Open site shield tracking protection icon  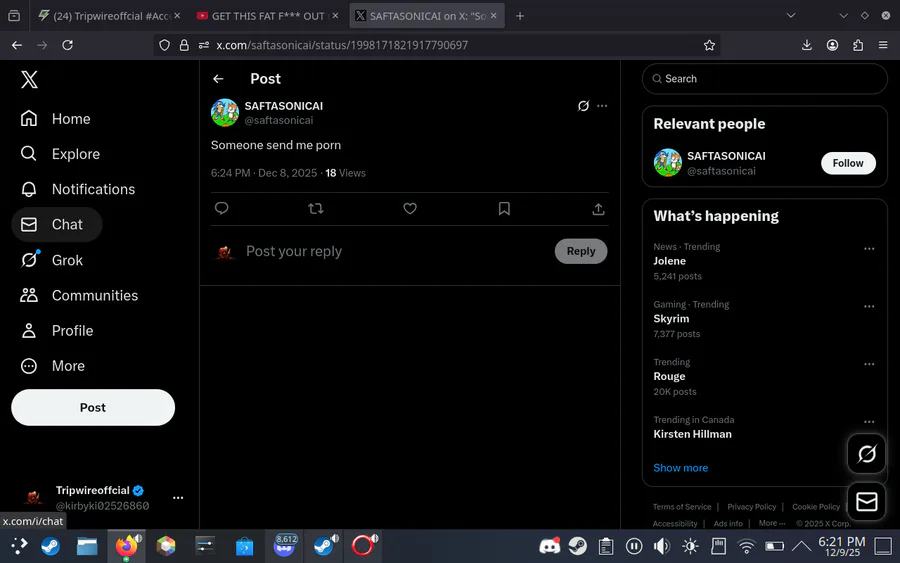click(x=165, y=45)
